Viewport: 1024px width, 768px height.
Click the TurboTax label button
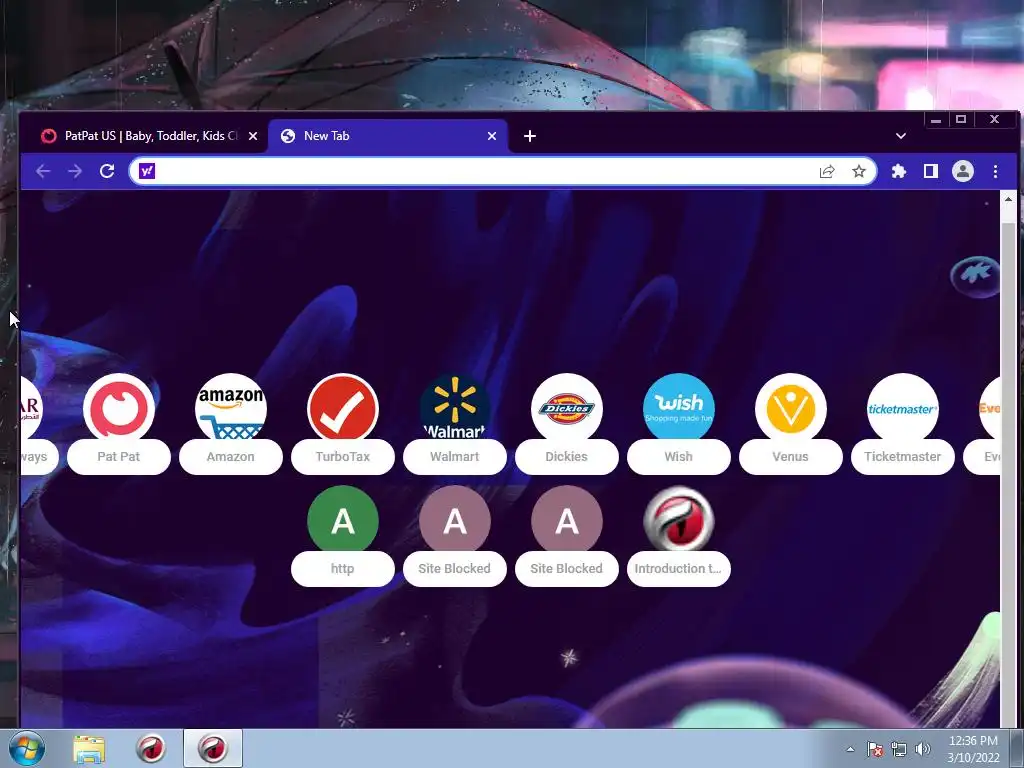point(343,456)
